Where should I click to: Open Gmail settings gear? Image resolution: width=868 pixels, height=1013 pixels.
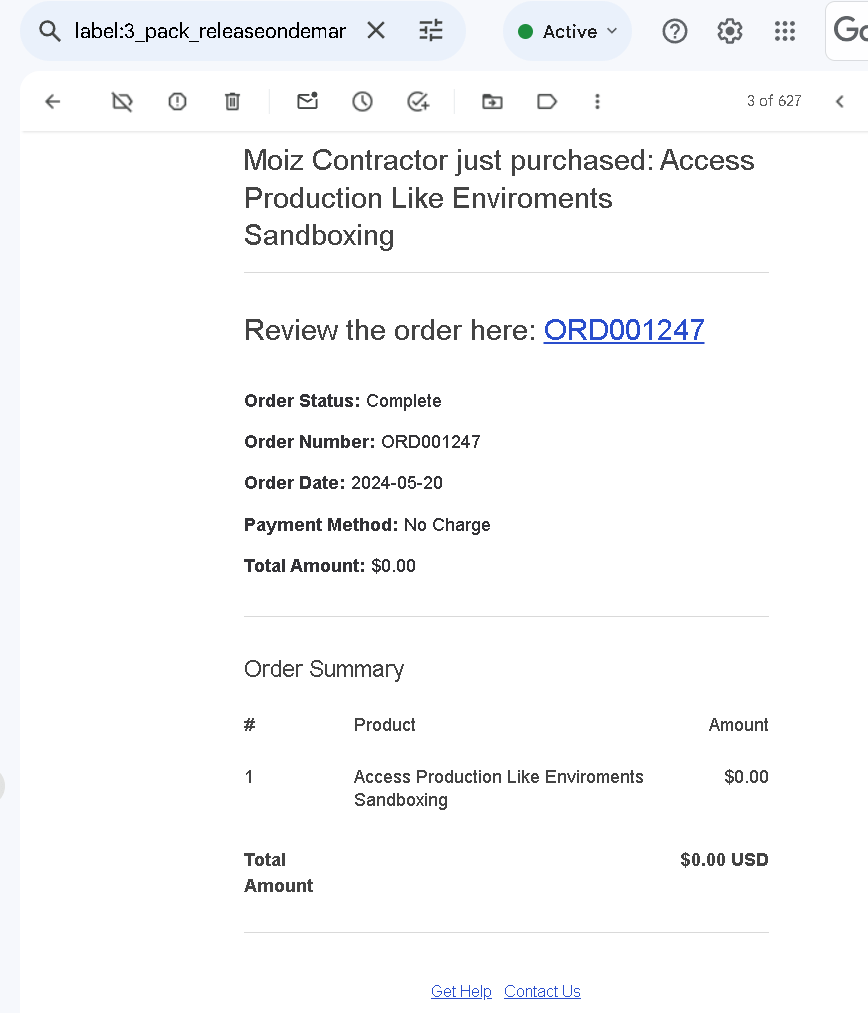tap(730, 31)
